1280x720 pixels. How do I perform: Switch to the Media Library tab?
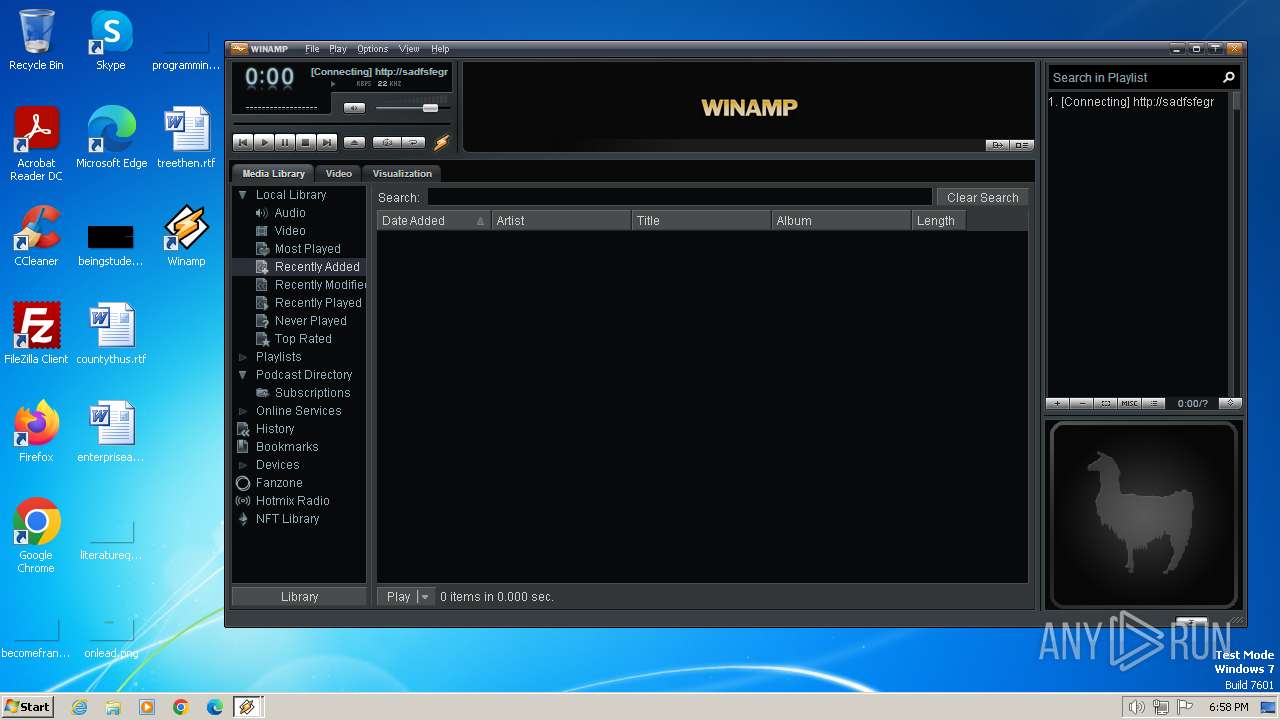tap(273, 173)
